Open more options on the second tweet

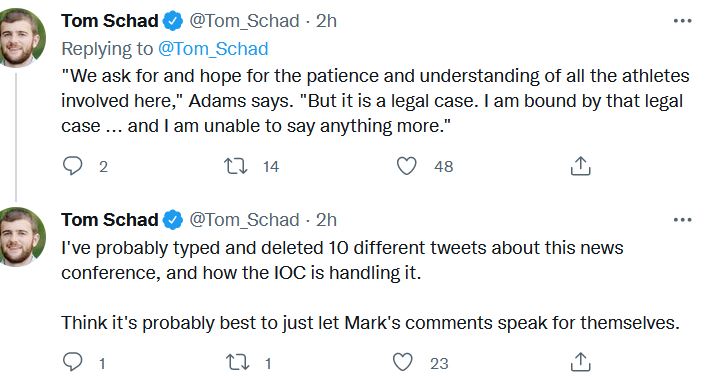(x=682, y=220)
